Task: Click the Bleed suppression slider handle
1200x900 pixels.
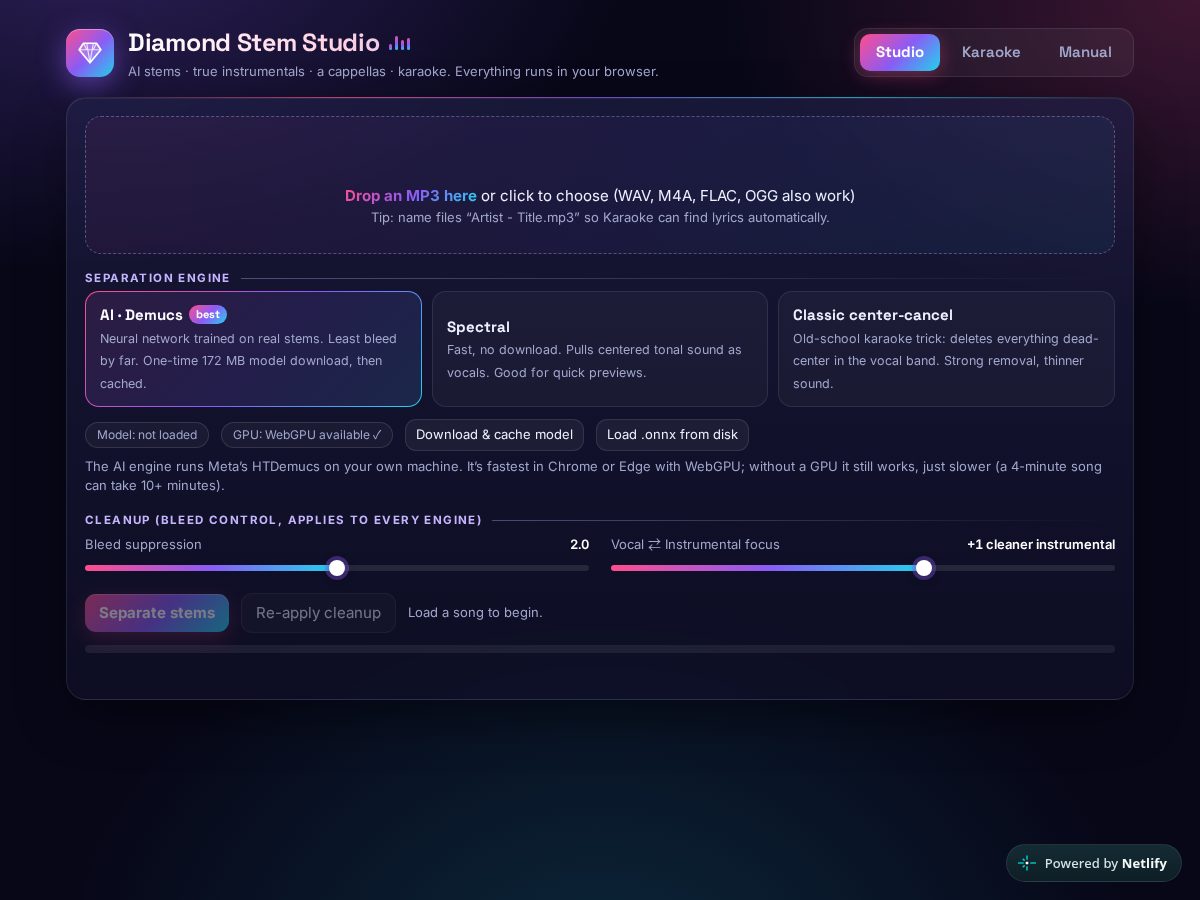Action: [x=337, y=568]
